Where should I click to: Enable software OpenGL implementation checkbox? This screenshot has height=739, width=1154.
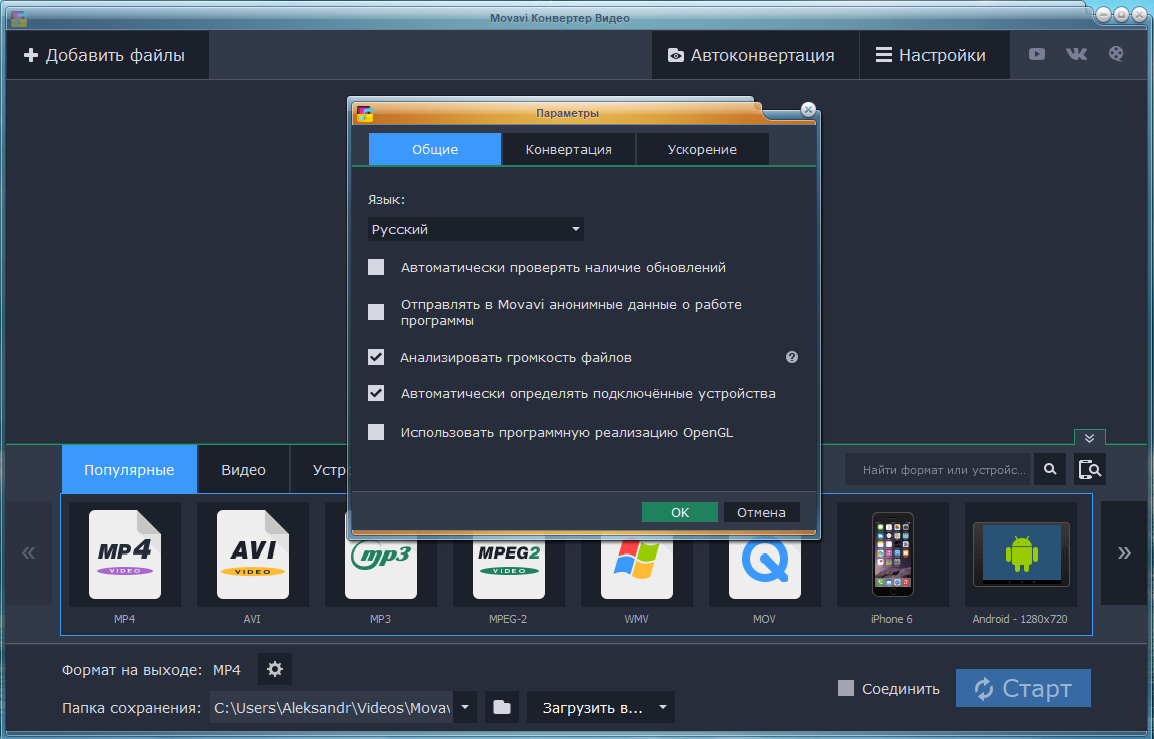(376, 432)
